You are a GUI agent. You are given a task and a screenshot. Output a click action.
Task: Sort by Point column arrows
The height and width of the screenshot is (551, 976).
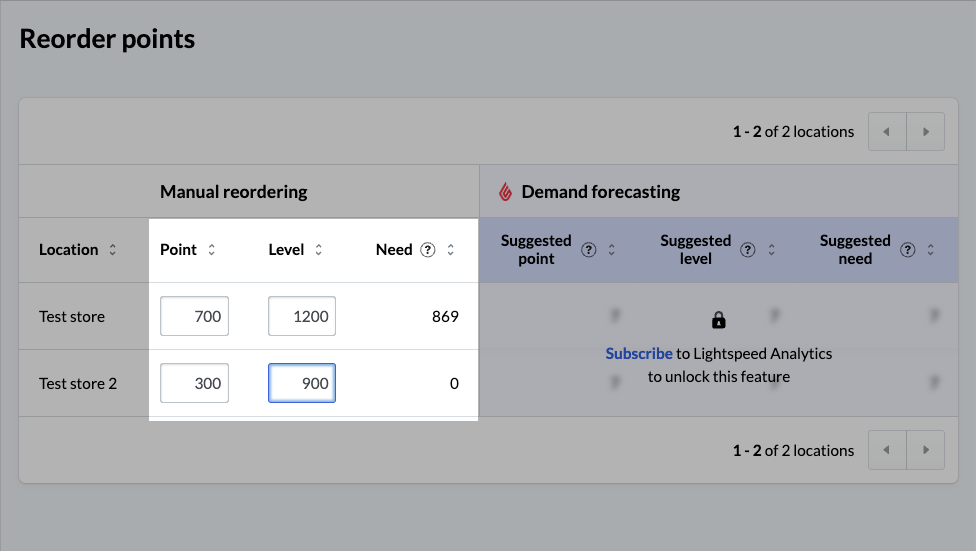pos(211,250)
